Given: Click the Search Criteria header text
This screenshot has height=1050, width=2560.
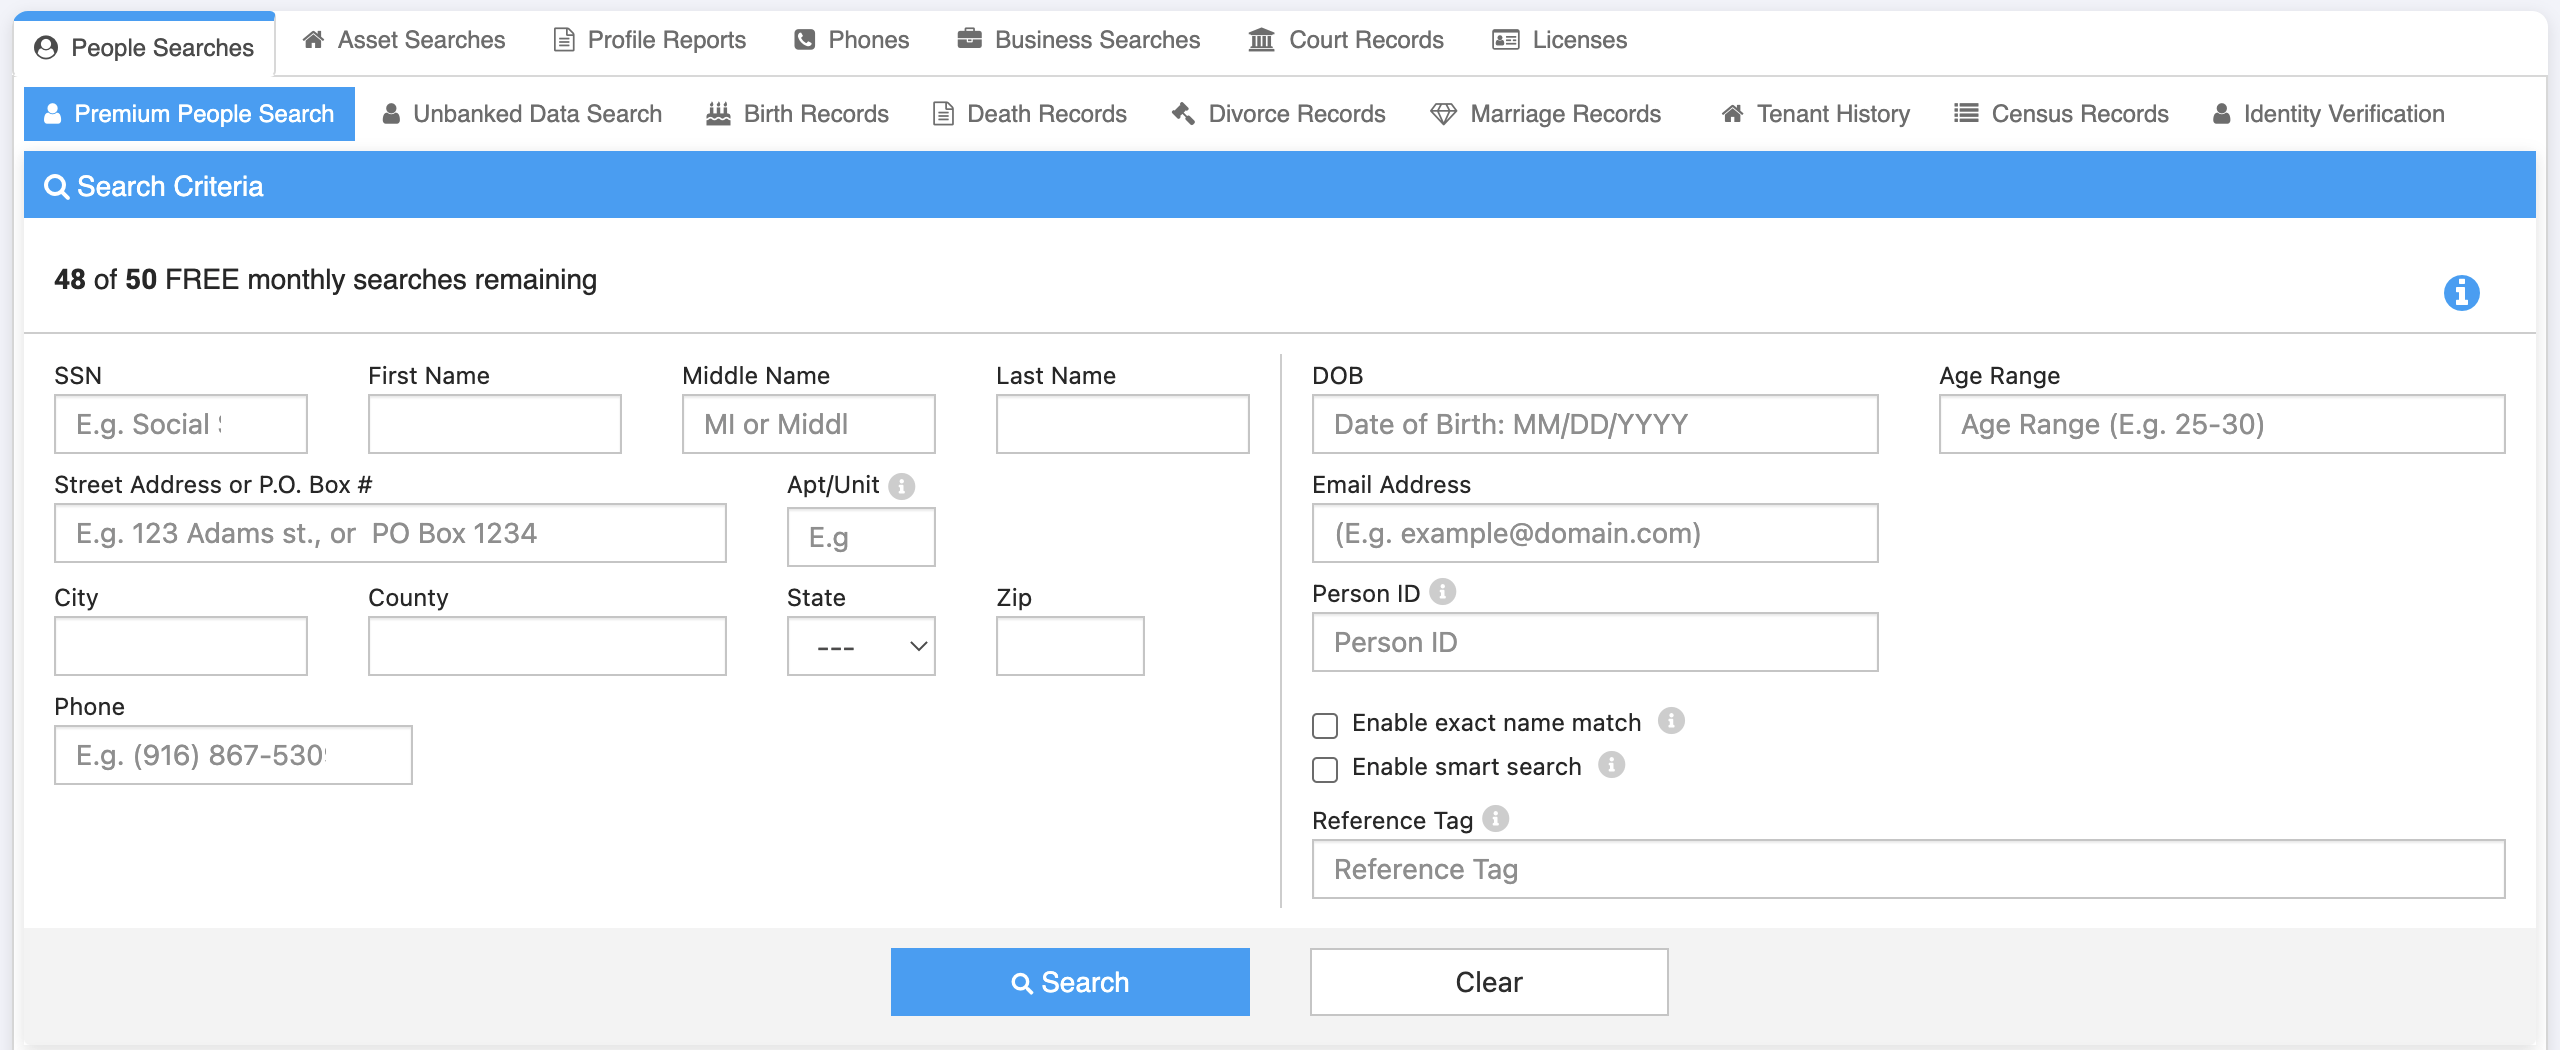Looking at the screenshot, I should pos(170,187).
